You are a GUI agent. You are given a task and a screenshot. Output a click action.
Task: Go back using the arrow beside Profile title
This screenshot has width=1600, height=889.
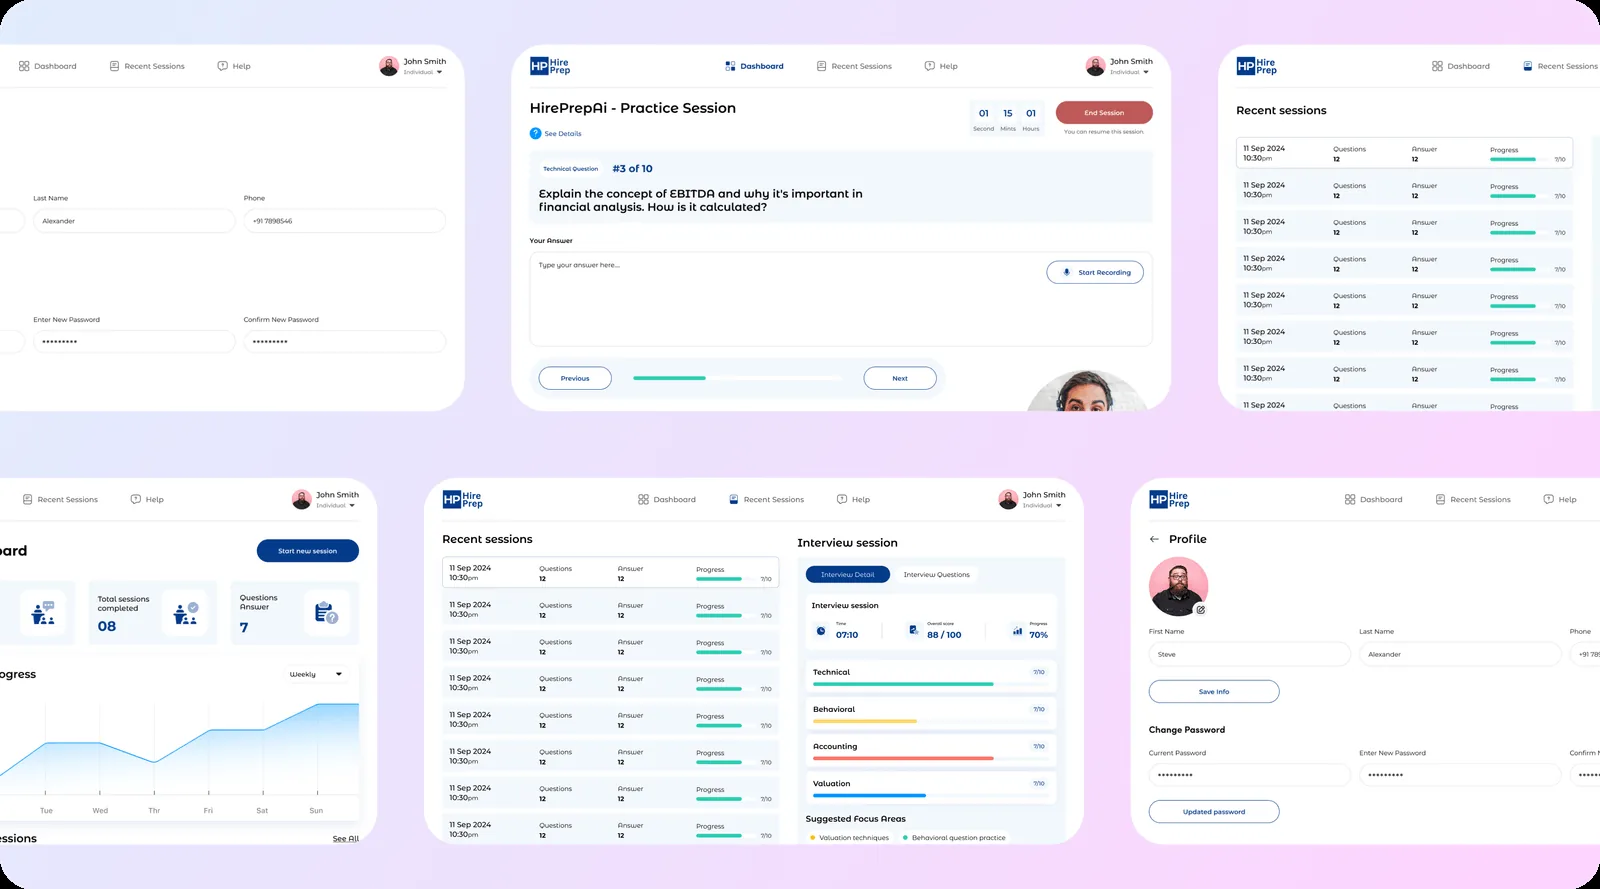coord(1154,539)
